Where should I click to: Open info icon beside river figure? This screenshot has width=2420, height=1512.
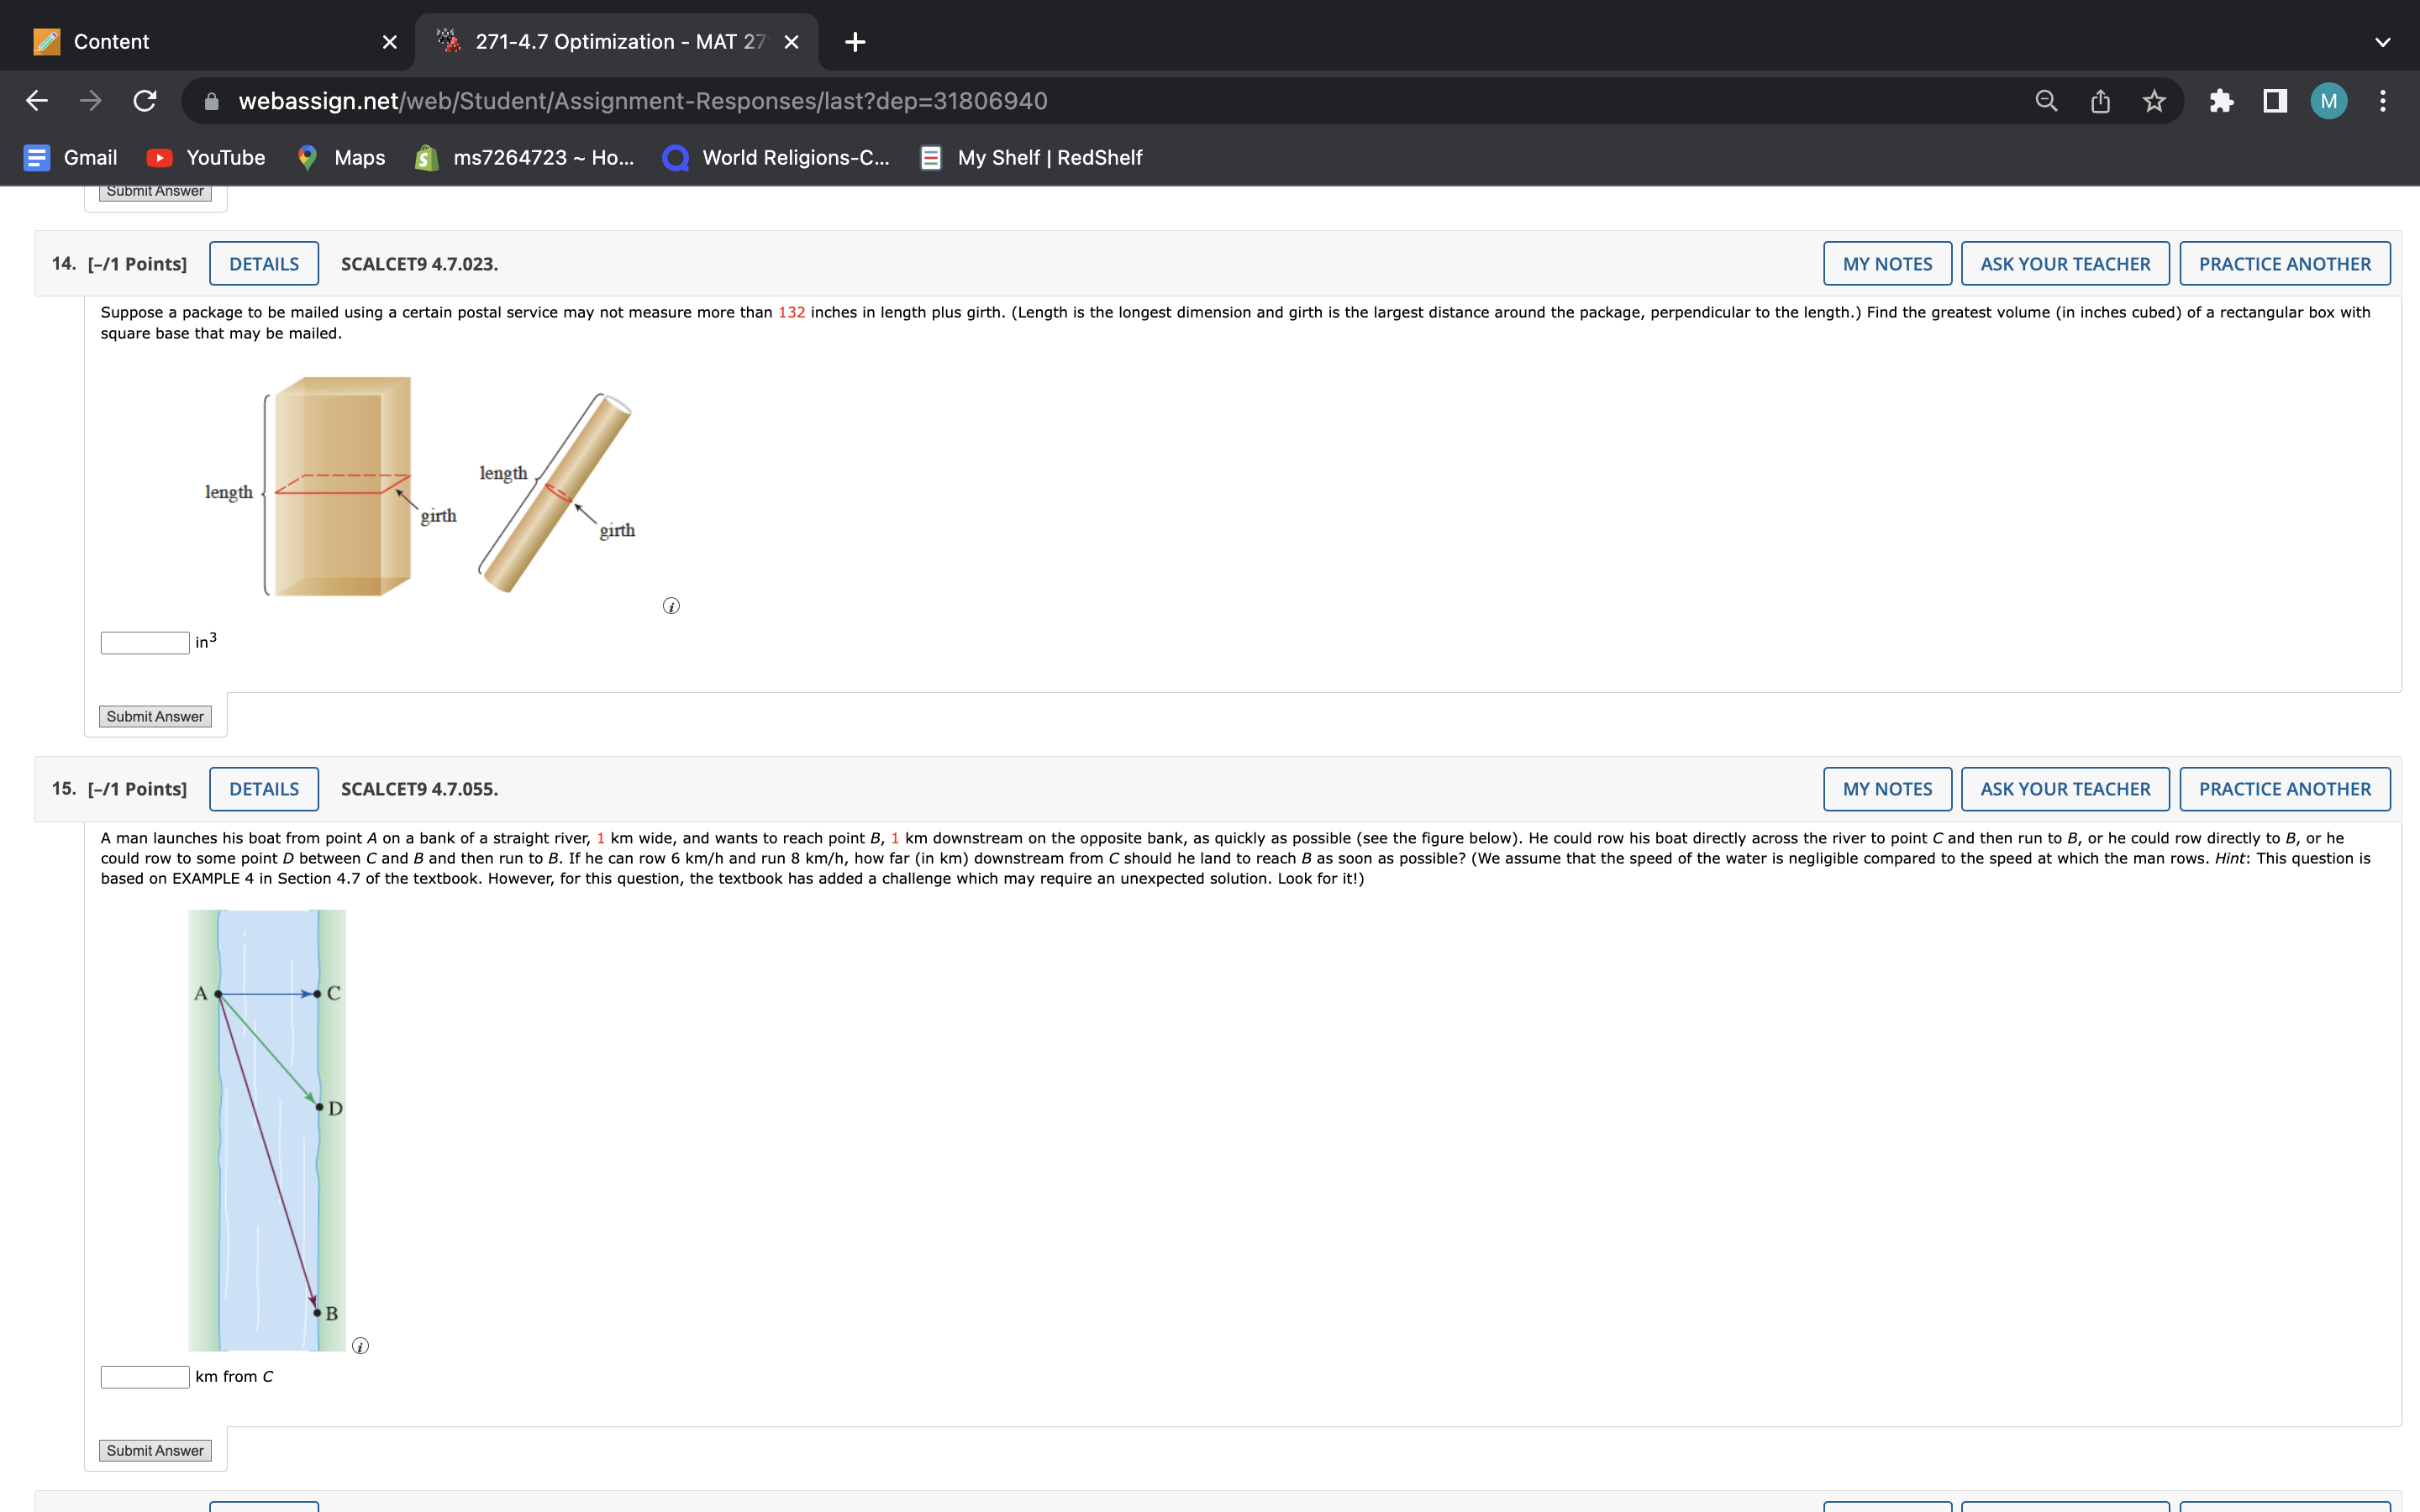(x=361, y=1346)
